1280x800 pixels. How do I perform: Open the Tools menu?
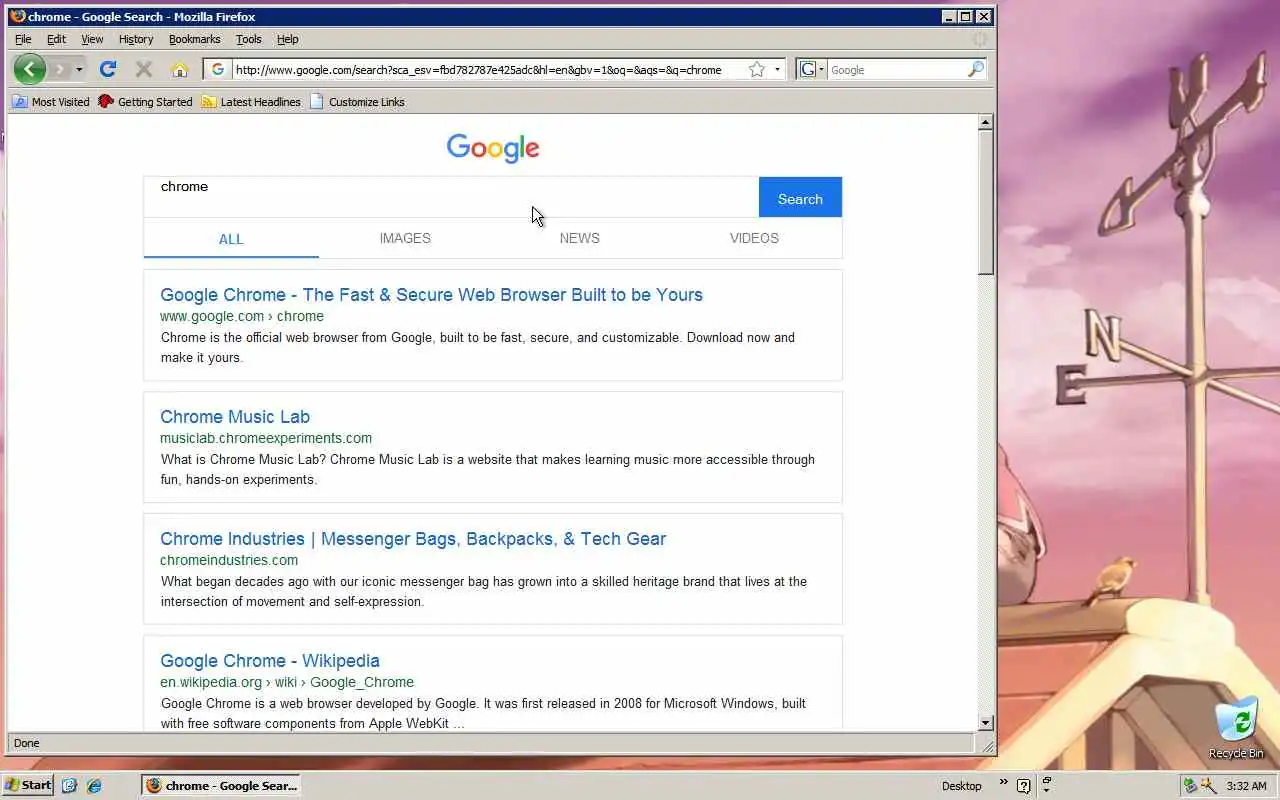tap(248, 39)
